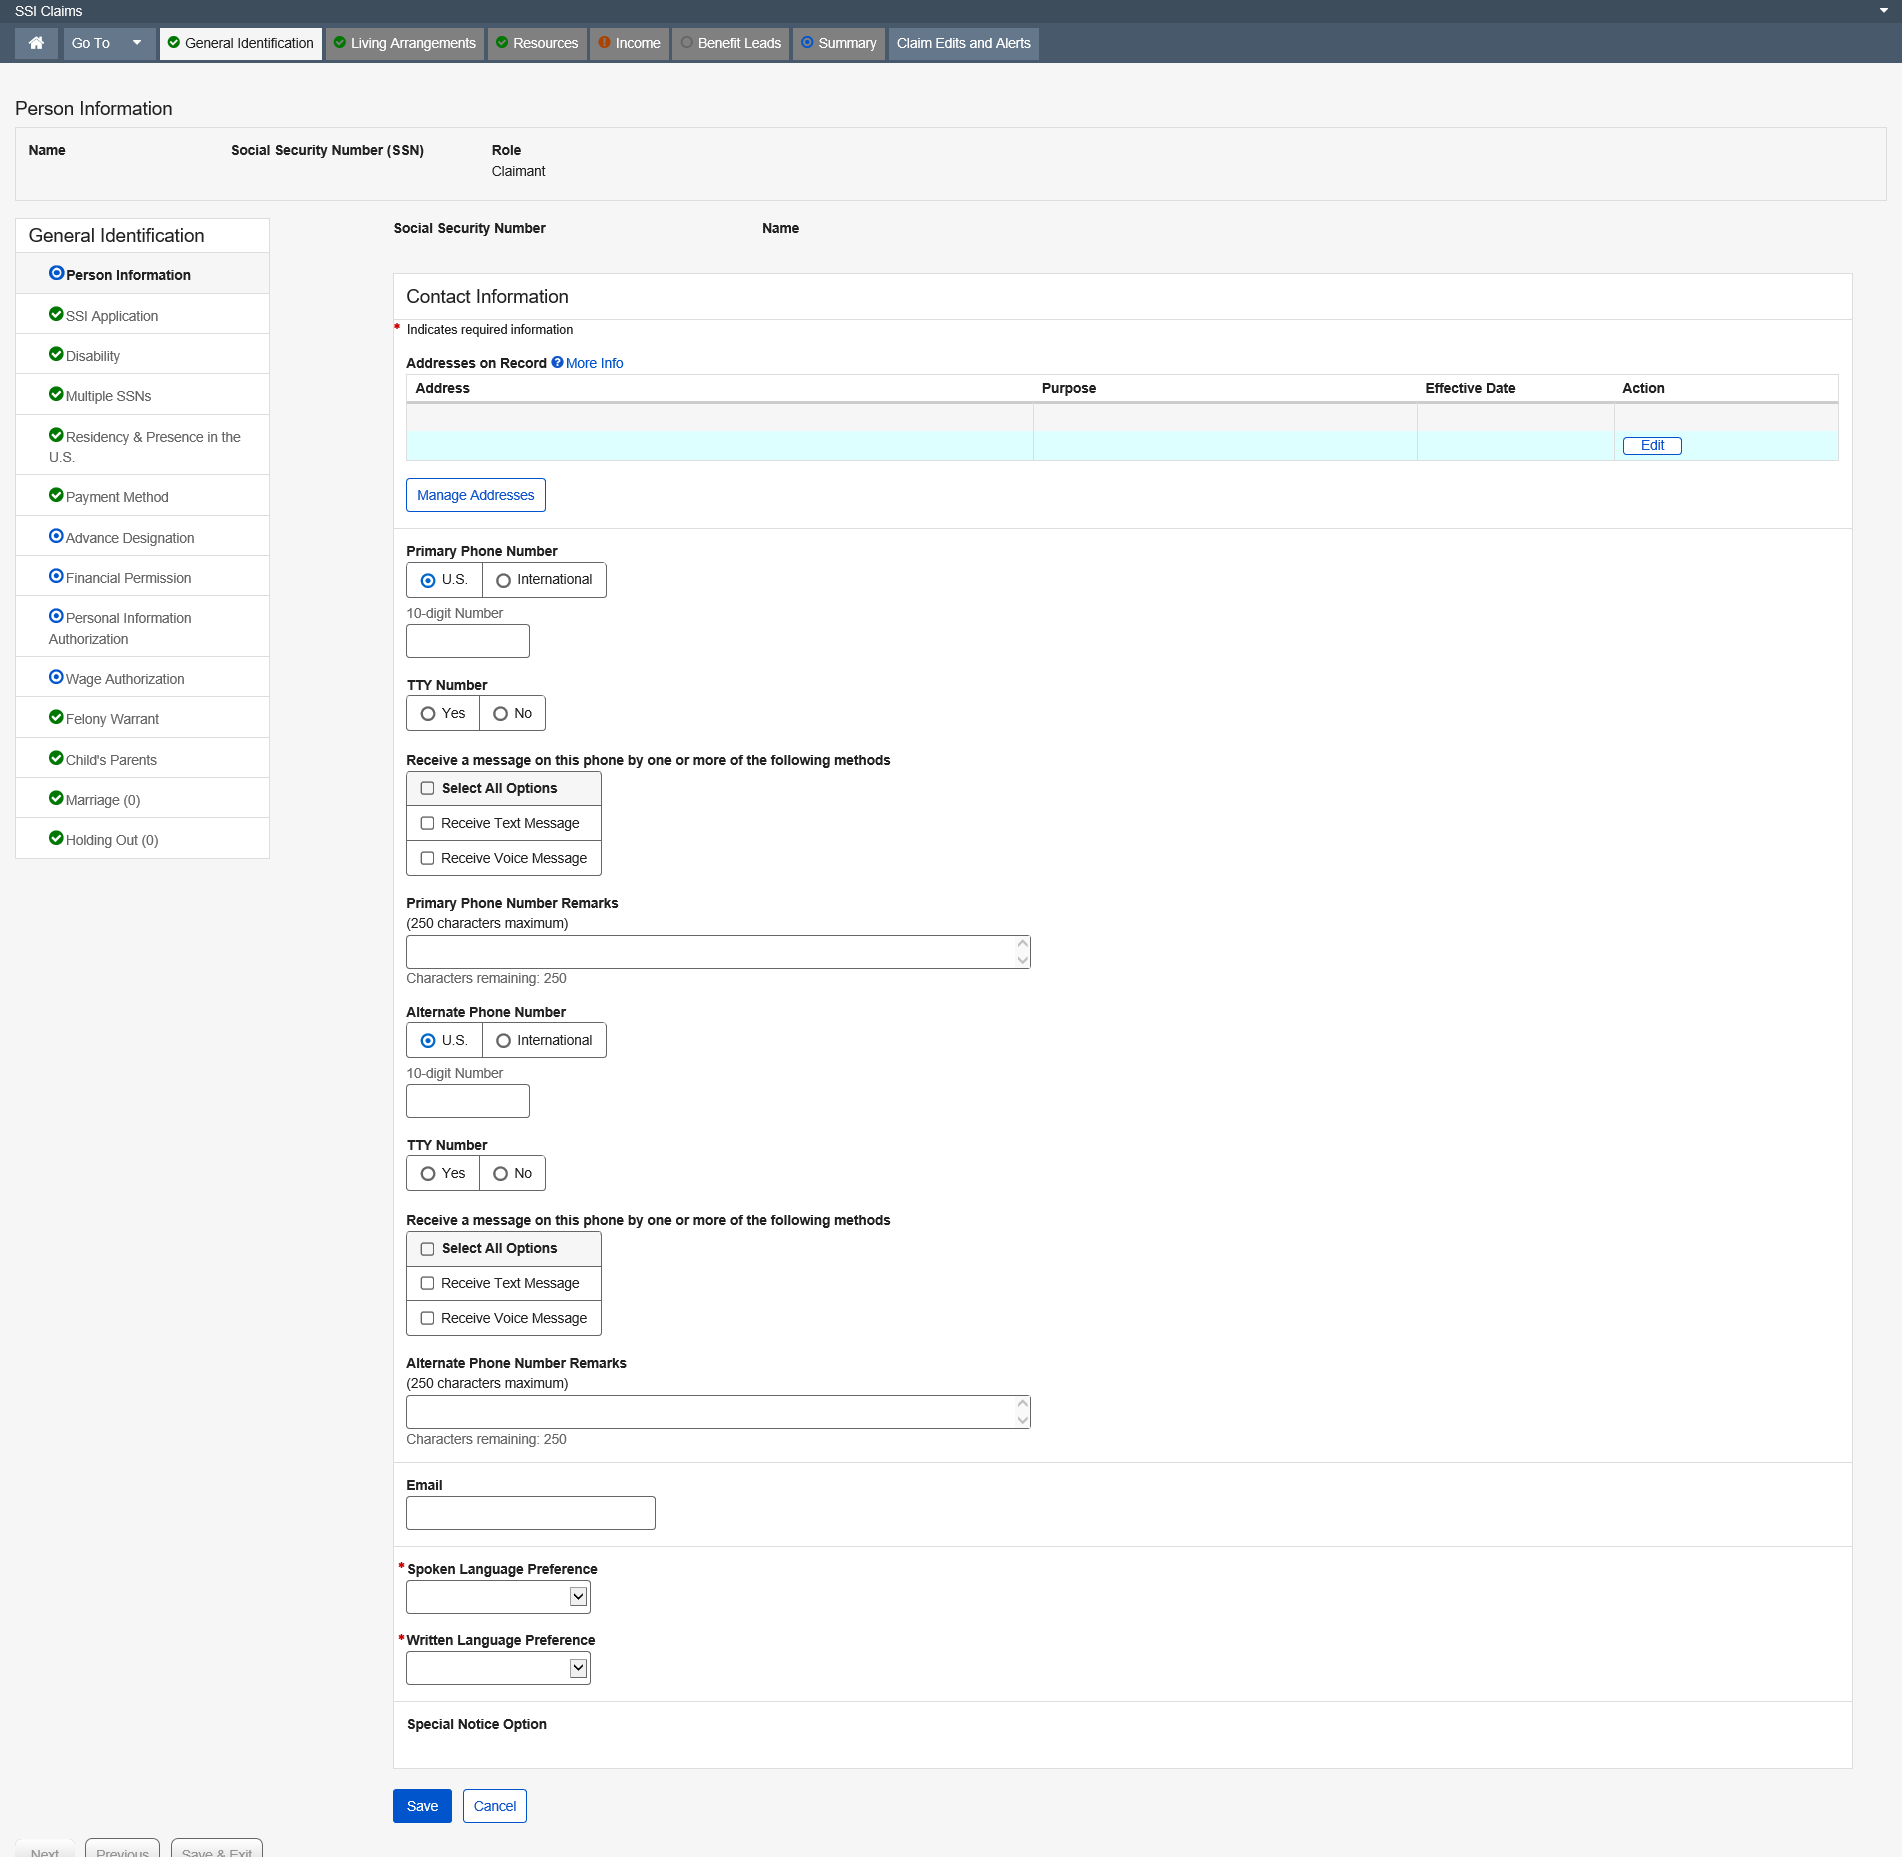Click the Manage Addresses button
The height and width of the screenshot is (1857, 1902).
coord(475,495)
